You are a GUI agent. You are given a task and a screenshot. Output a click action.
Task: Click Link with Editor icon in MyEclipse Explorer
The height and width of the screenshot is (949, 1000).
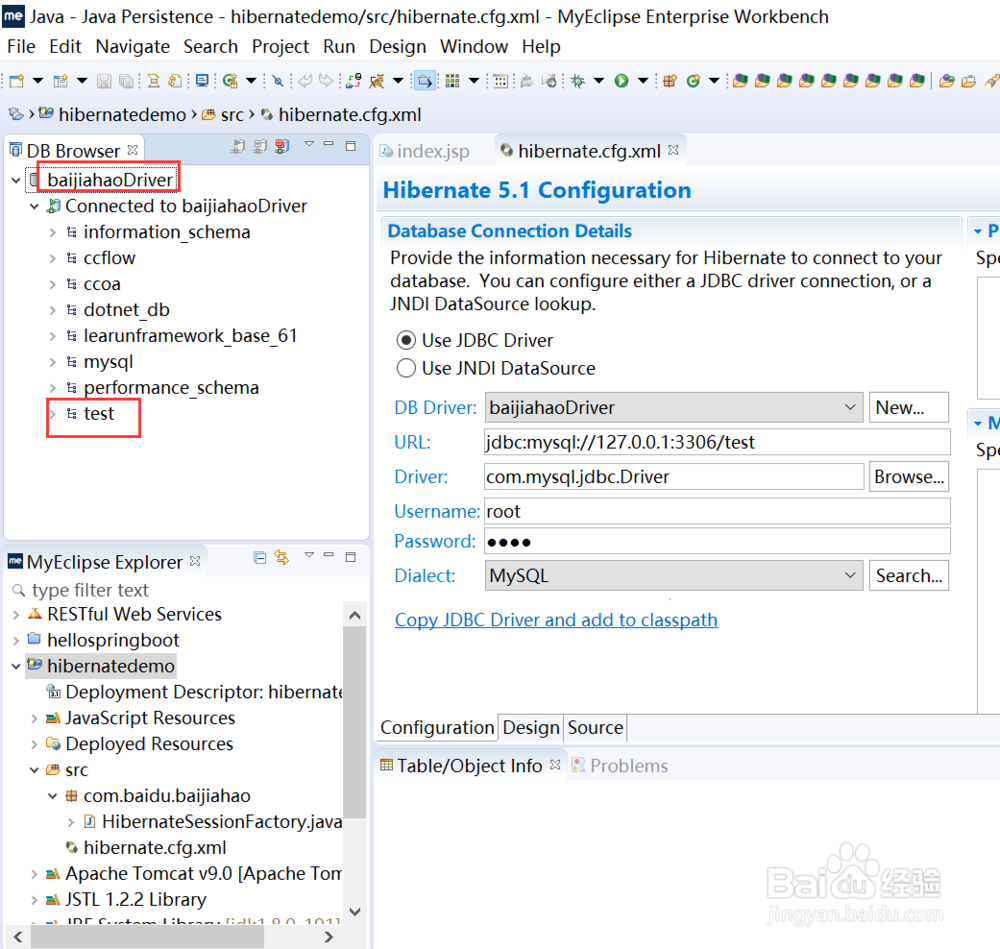(281, 557)
